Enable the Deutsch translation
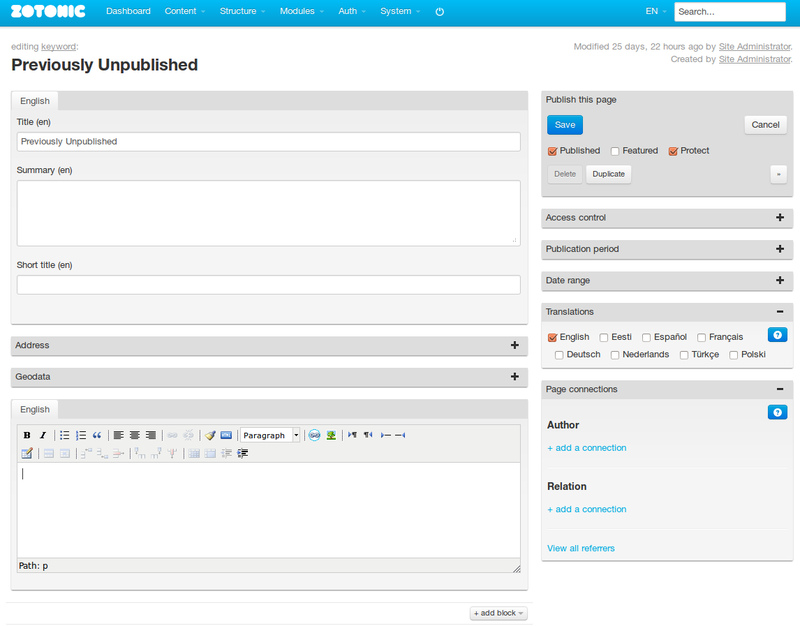The width and height of the screenshot is (800, 626). click(559, 355)
